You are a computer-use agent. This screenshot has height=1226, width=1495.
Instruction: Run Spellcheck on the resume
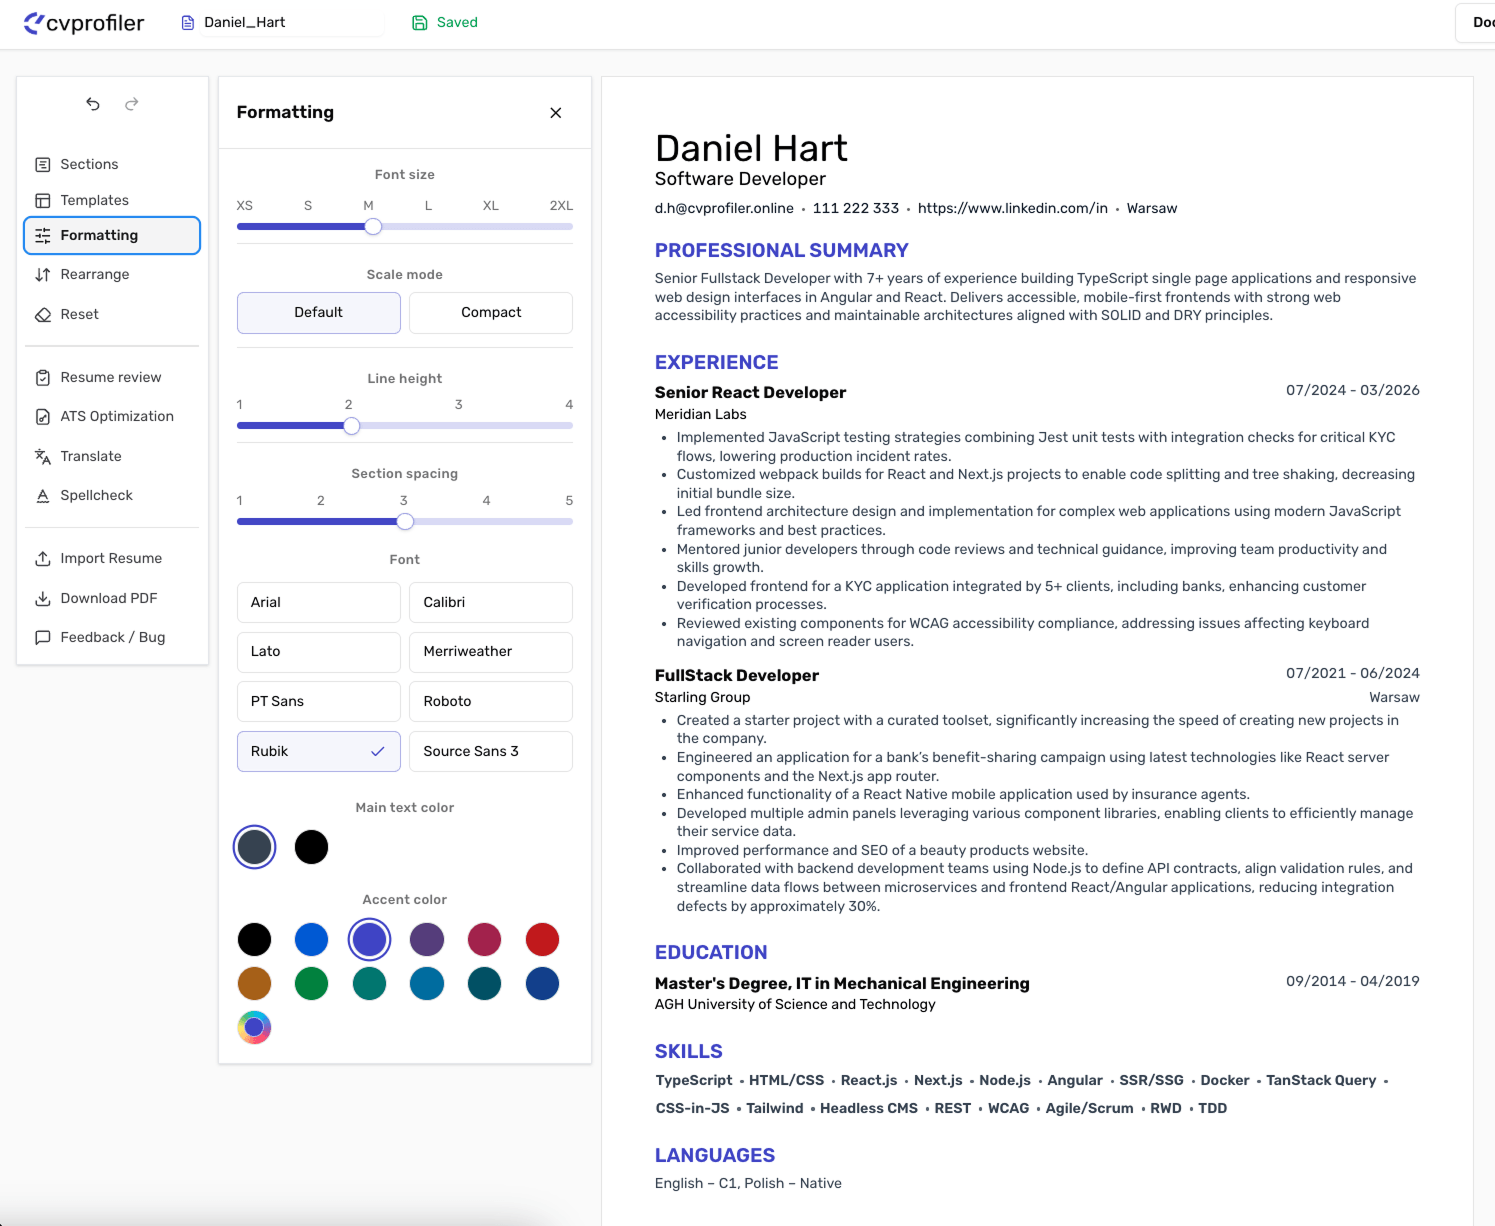click(96, 495)
